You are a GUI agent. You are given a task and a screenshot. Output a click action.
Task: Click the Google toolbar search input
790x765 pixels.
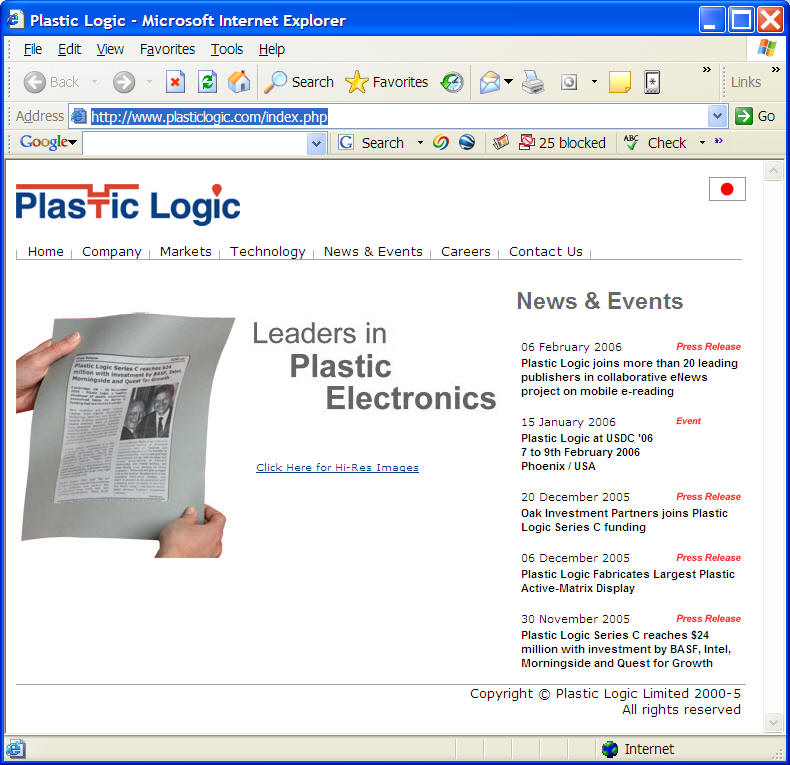coord(195,143)
